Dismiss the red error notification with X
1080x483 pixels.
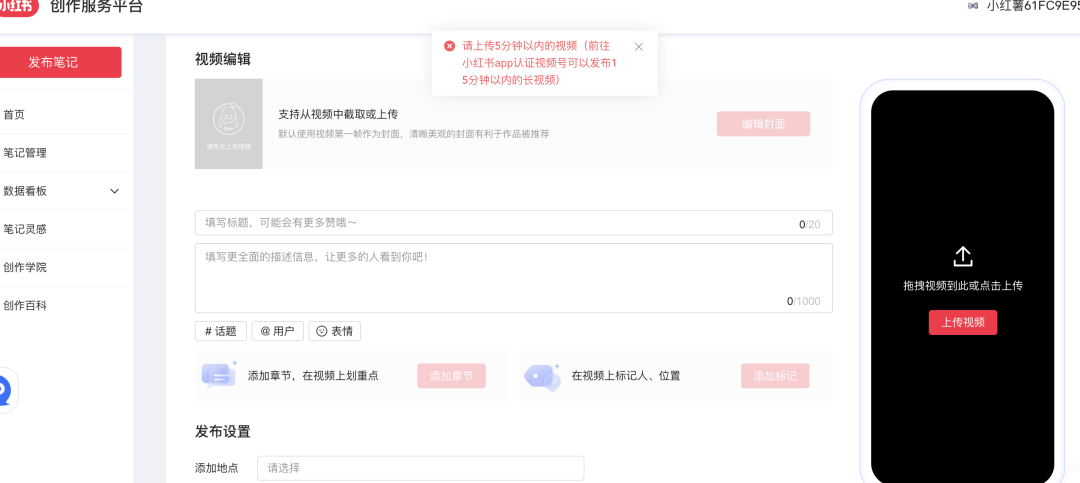[x=638, y=47]
